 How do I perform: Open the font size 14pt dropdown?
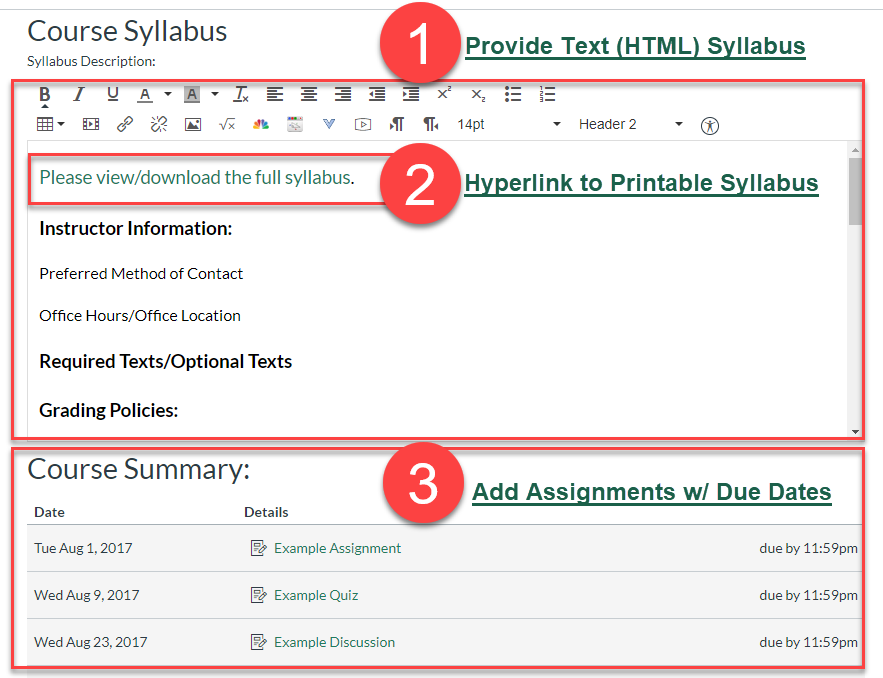pos(509,124)
